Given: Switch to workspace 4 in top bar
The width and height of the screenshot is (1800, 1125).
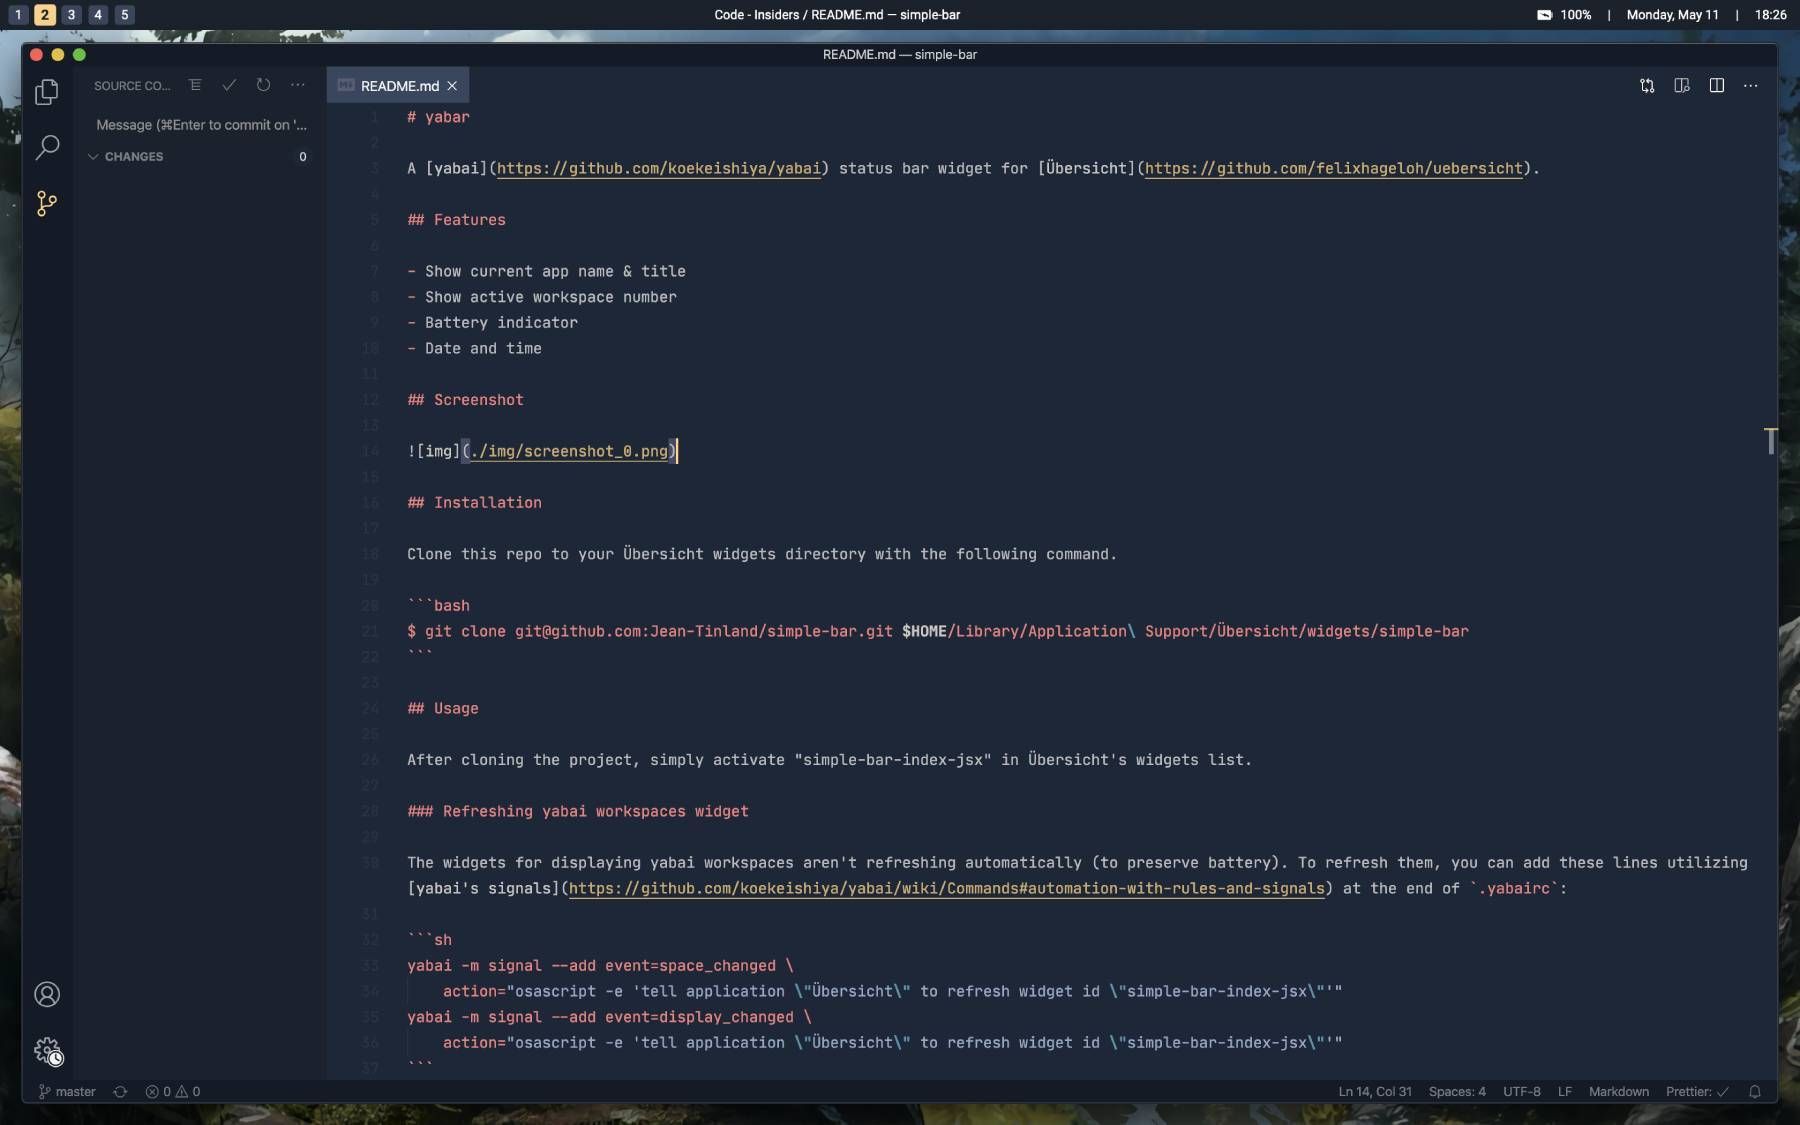Looking at the screenshot, I should pyautogui.click(x=98, y=15).
